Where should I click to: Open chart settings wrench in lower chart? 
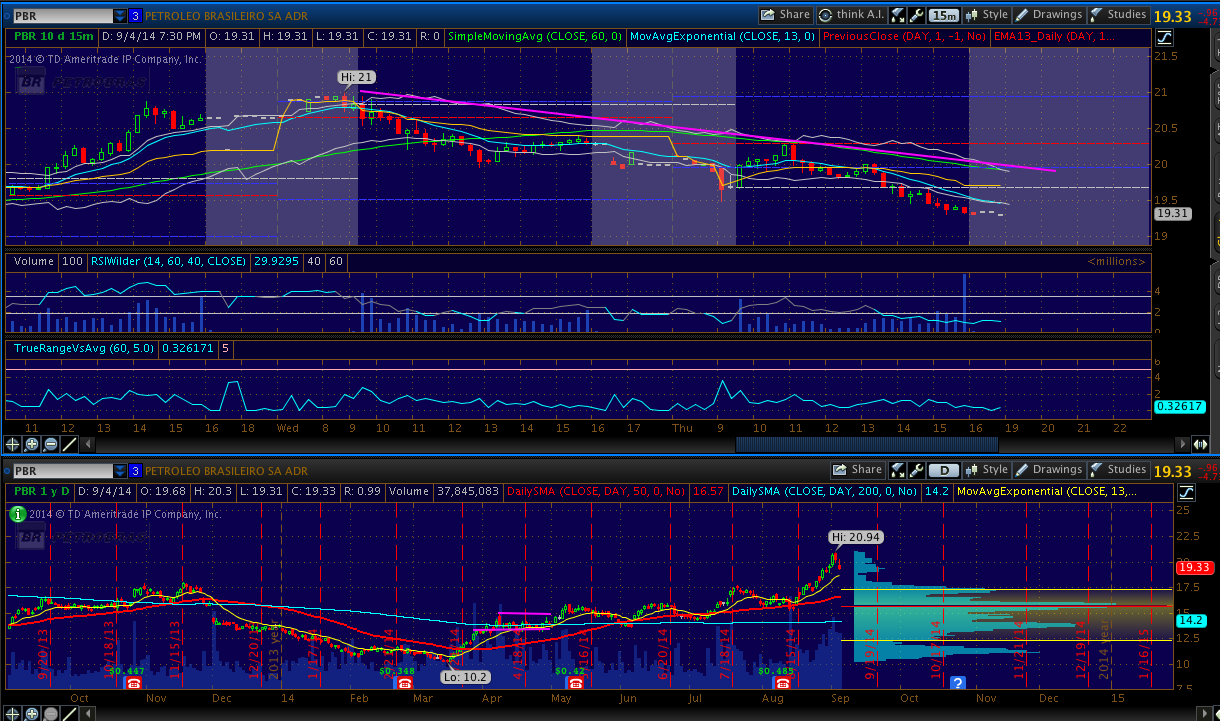click(x=916, y=470)
